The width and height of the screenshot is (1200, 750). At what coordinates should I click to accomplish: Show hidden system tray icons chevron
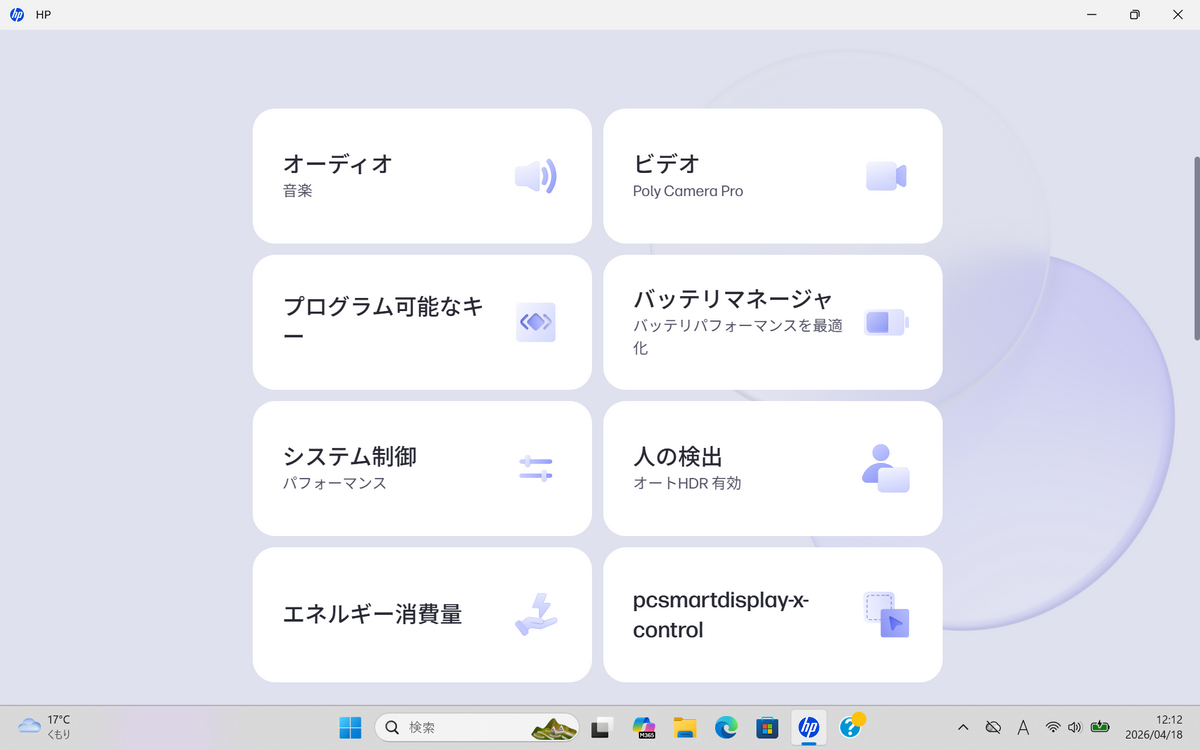click(x=963, y=727)
